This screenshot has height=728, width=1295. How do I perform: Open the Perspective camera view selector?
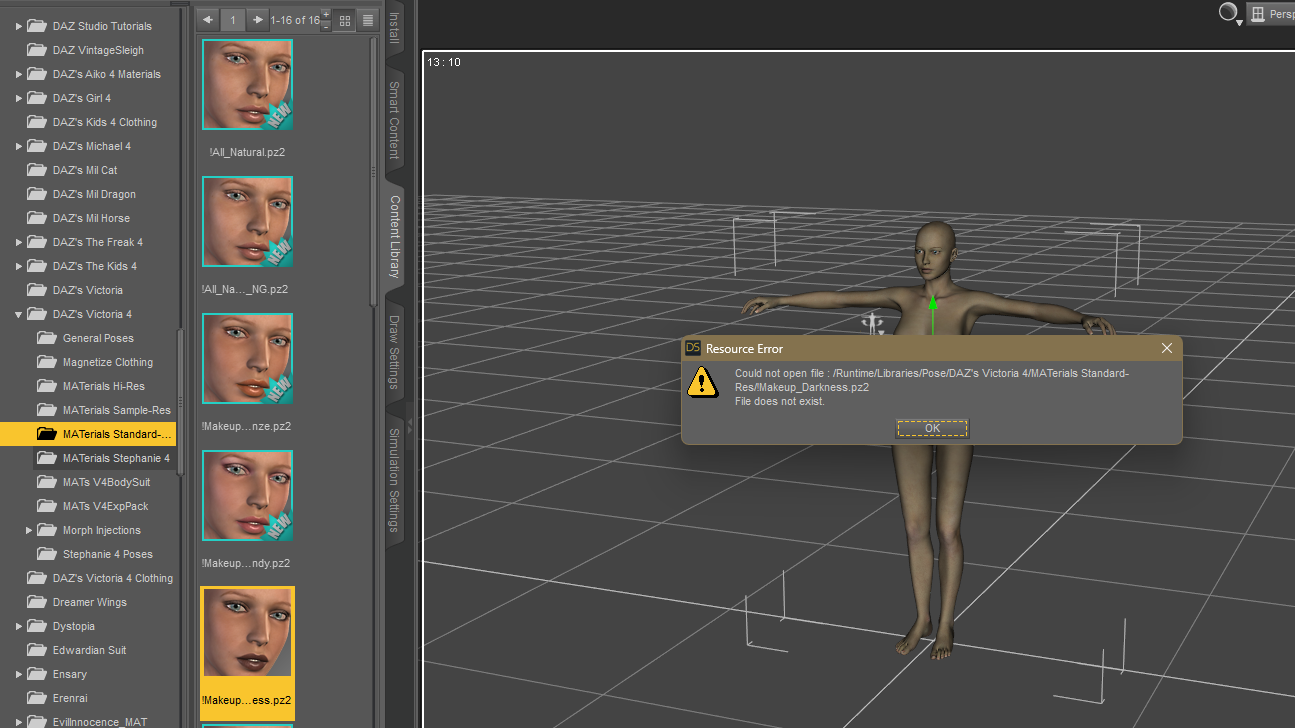click(x=1270, y=14)
